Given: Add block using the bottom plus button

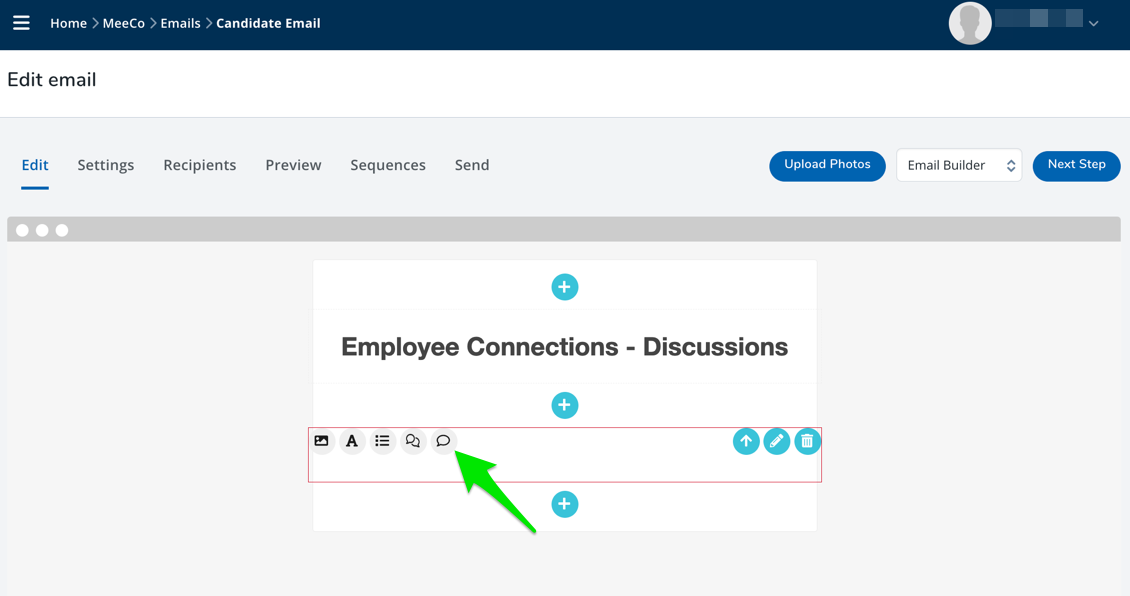Looking at the screenshot, I should [565, 504].
